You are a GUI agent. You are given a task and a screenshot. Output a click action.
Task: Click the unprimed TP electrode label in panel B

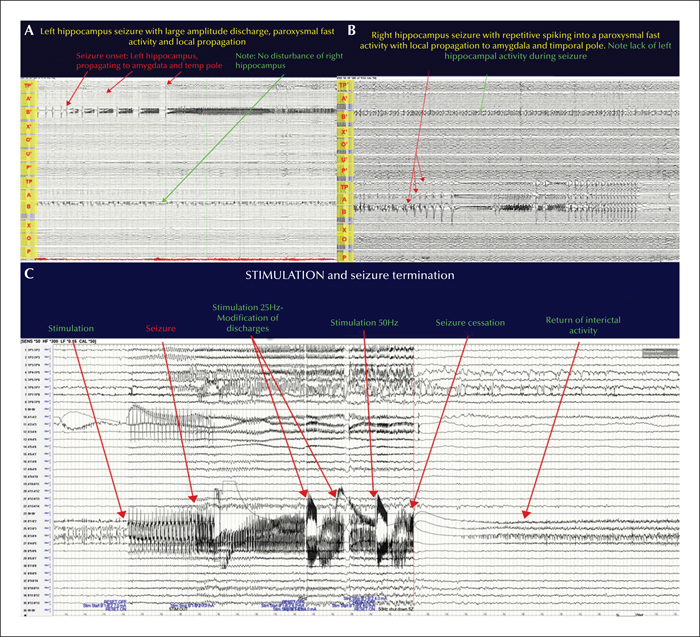[x=344, y=187]
